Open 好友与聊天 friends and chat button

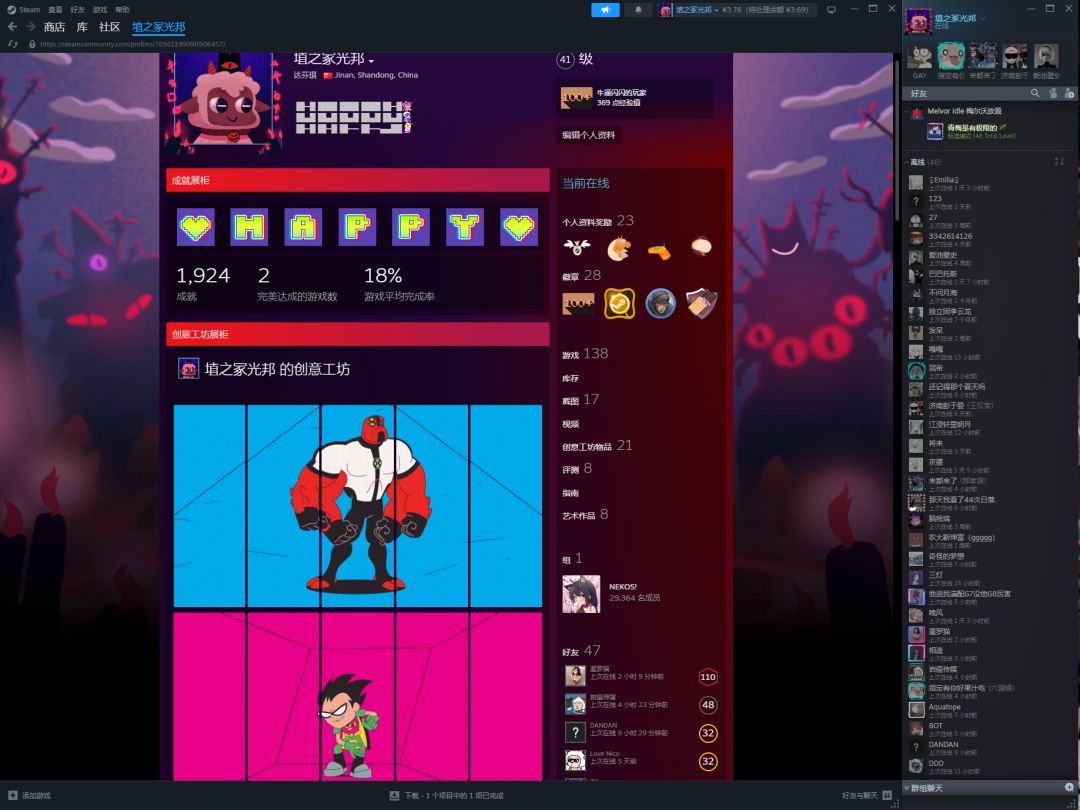pos(866,796)
